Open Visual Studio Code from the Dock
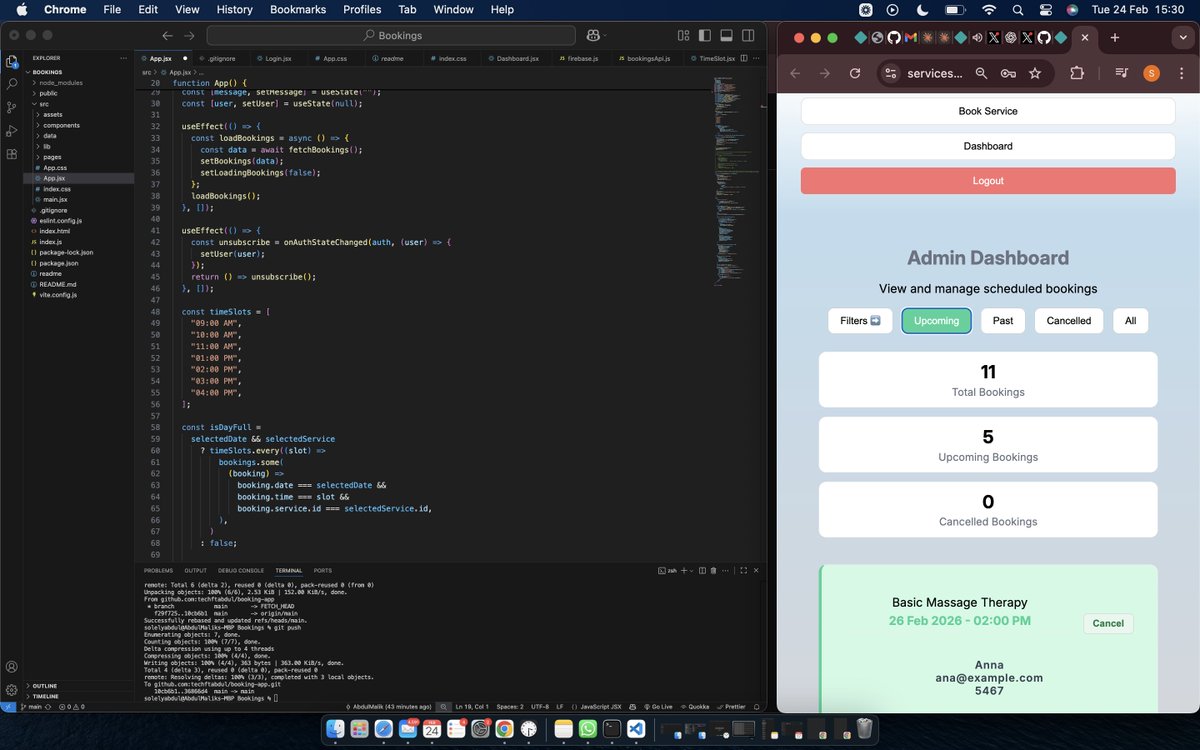Image resolution: width=1200 pixels, height=750 pixels. coord(634,729)
